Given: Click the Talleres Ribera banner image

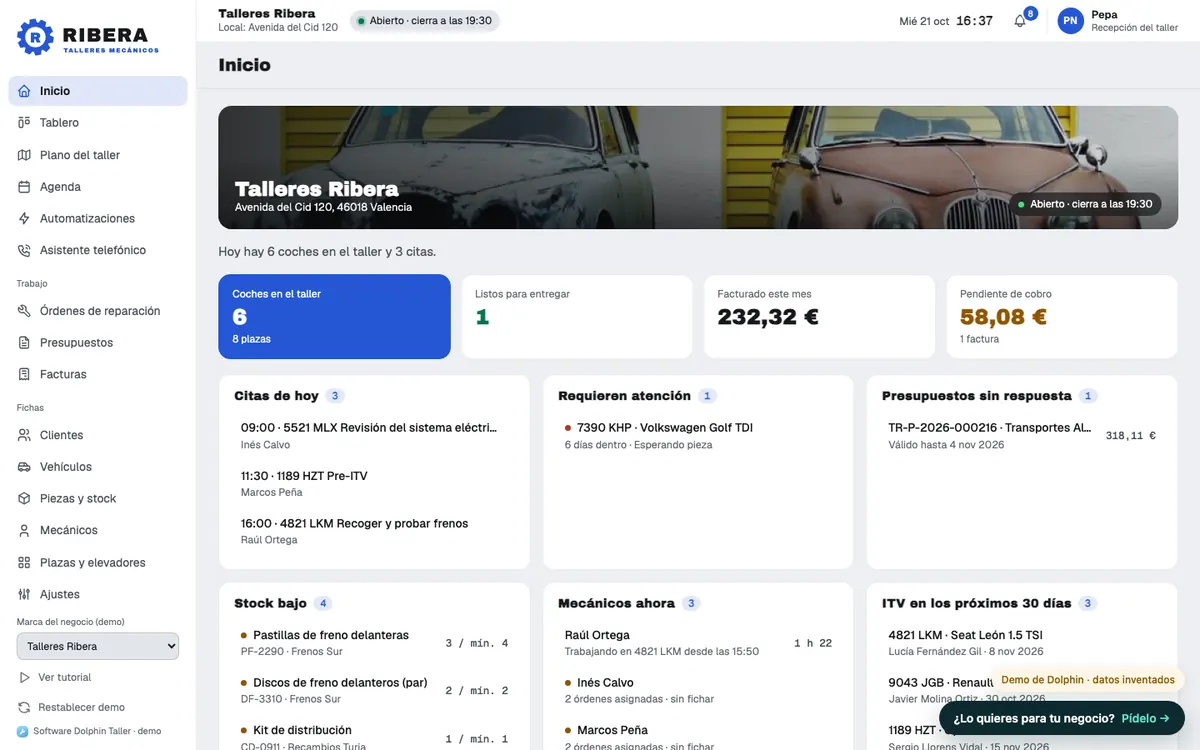Looking at the screenshot, I should click(x=698, y=168).
